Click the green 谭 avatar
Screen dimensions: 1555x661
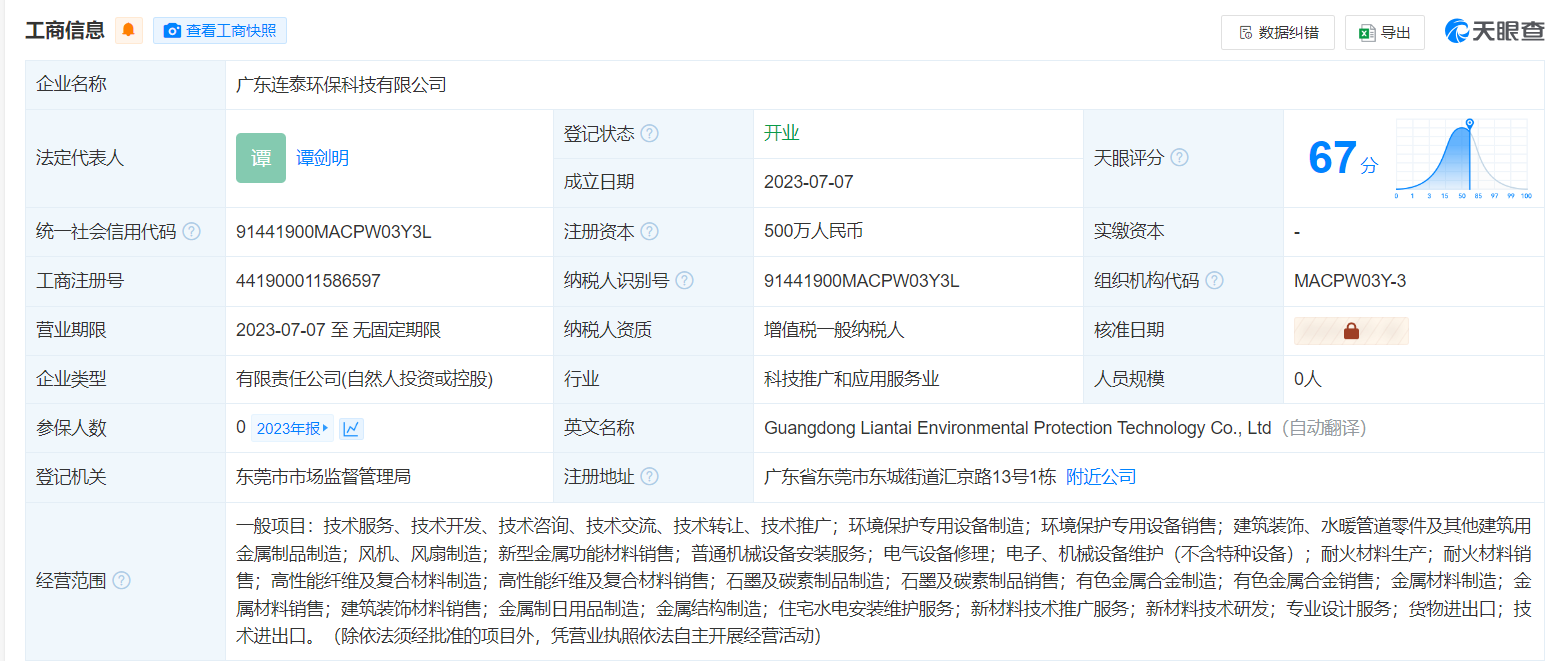[x=261, y=158]
